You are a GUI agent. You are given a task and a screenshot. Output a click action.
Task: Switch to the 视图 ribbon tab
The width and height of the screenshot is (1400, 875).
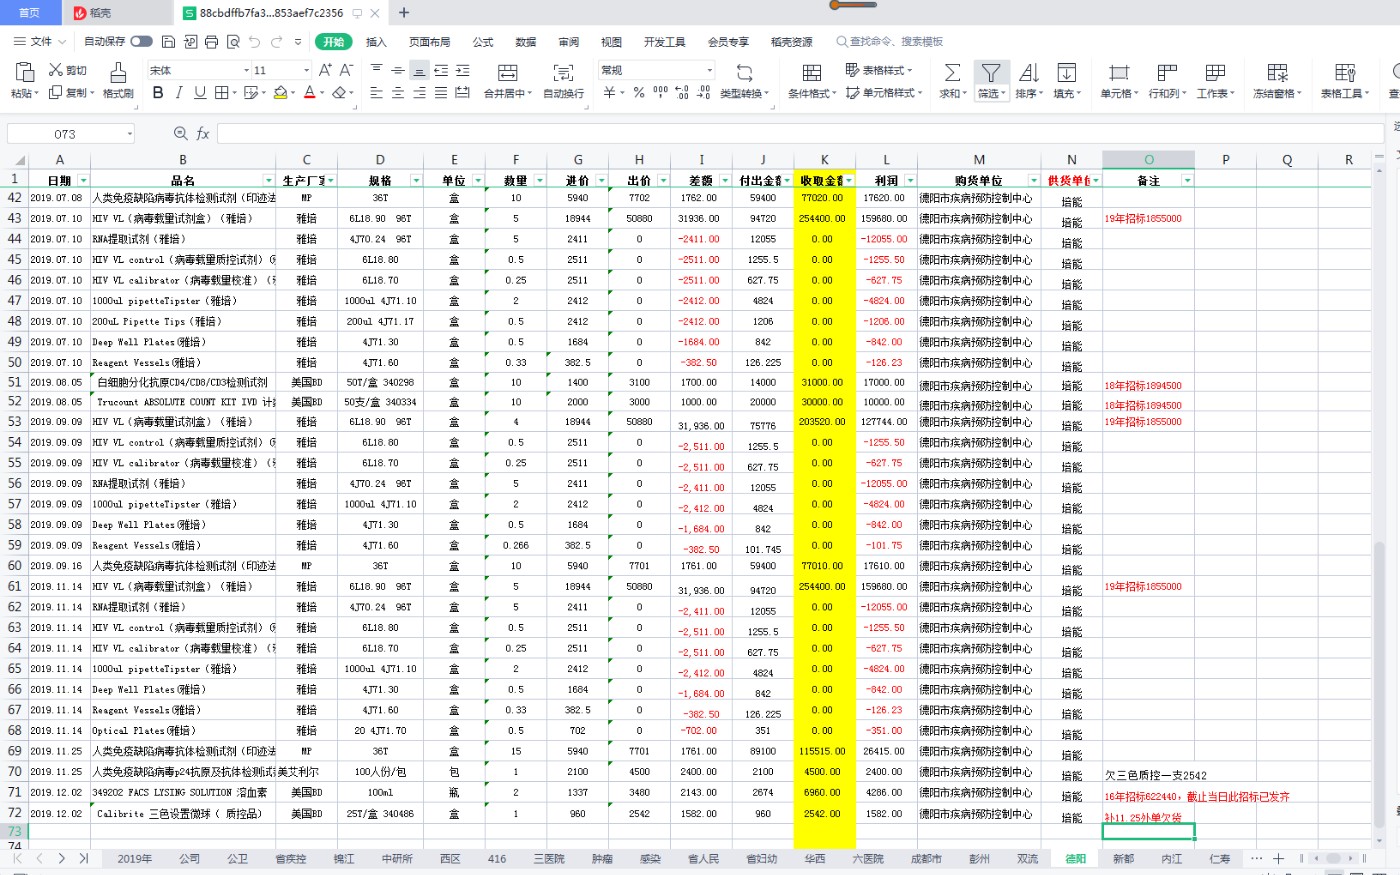coord(611,42)
